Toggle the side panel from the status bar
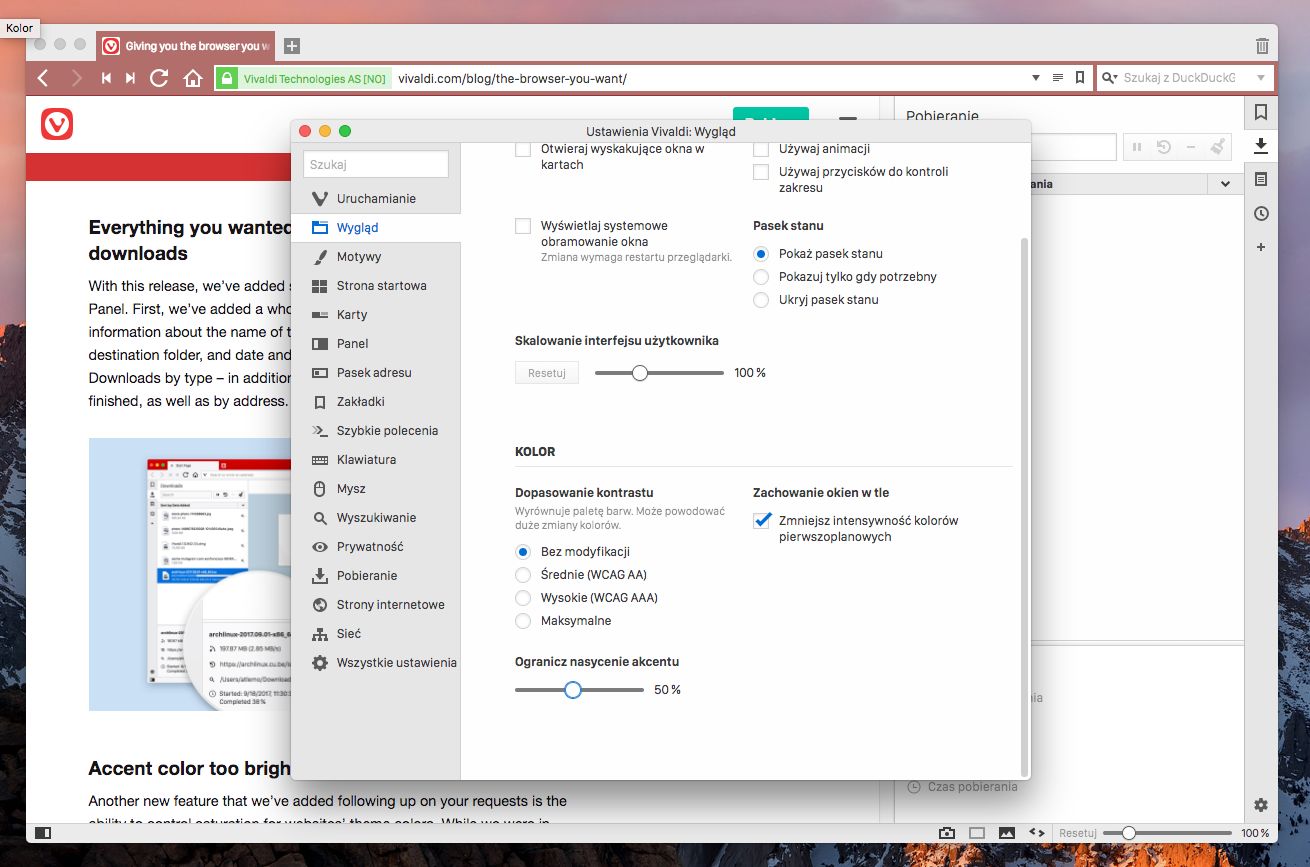The image size is (1310, 867). point(43,832)
